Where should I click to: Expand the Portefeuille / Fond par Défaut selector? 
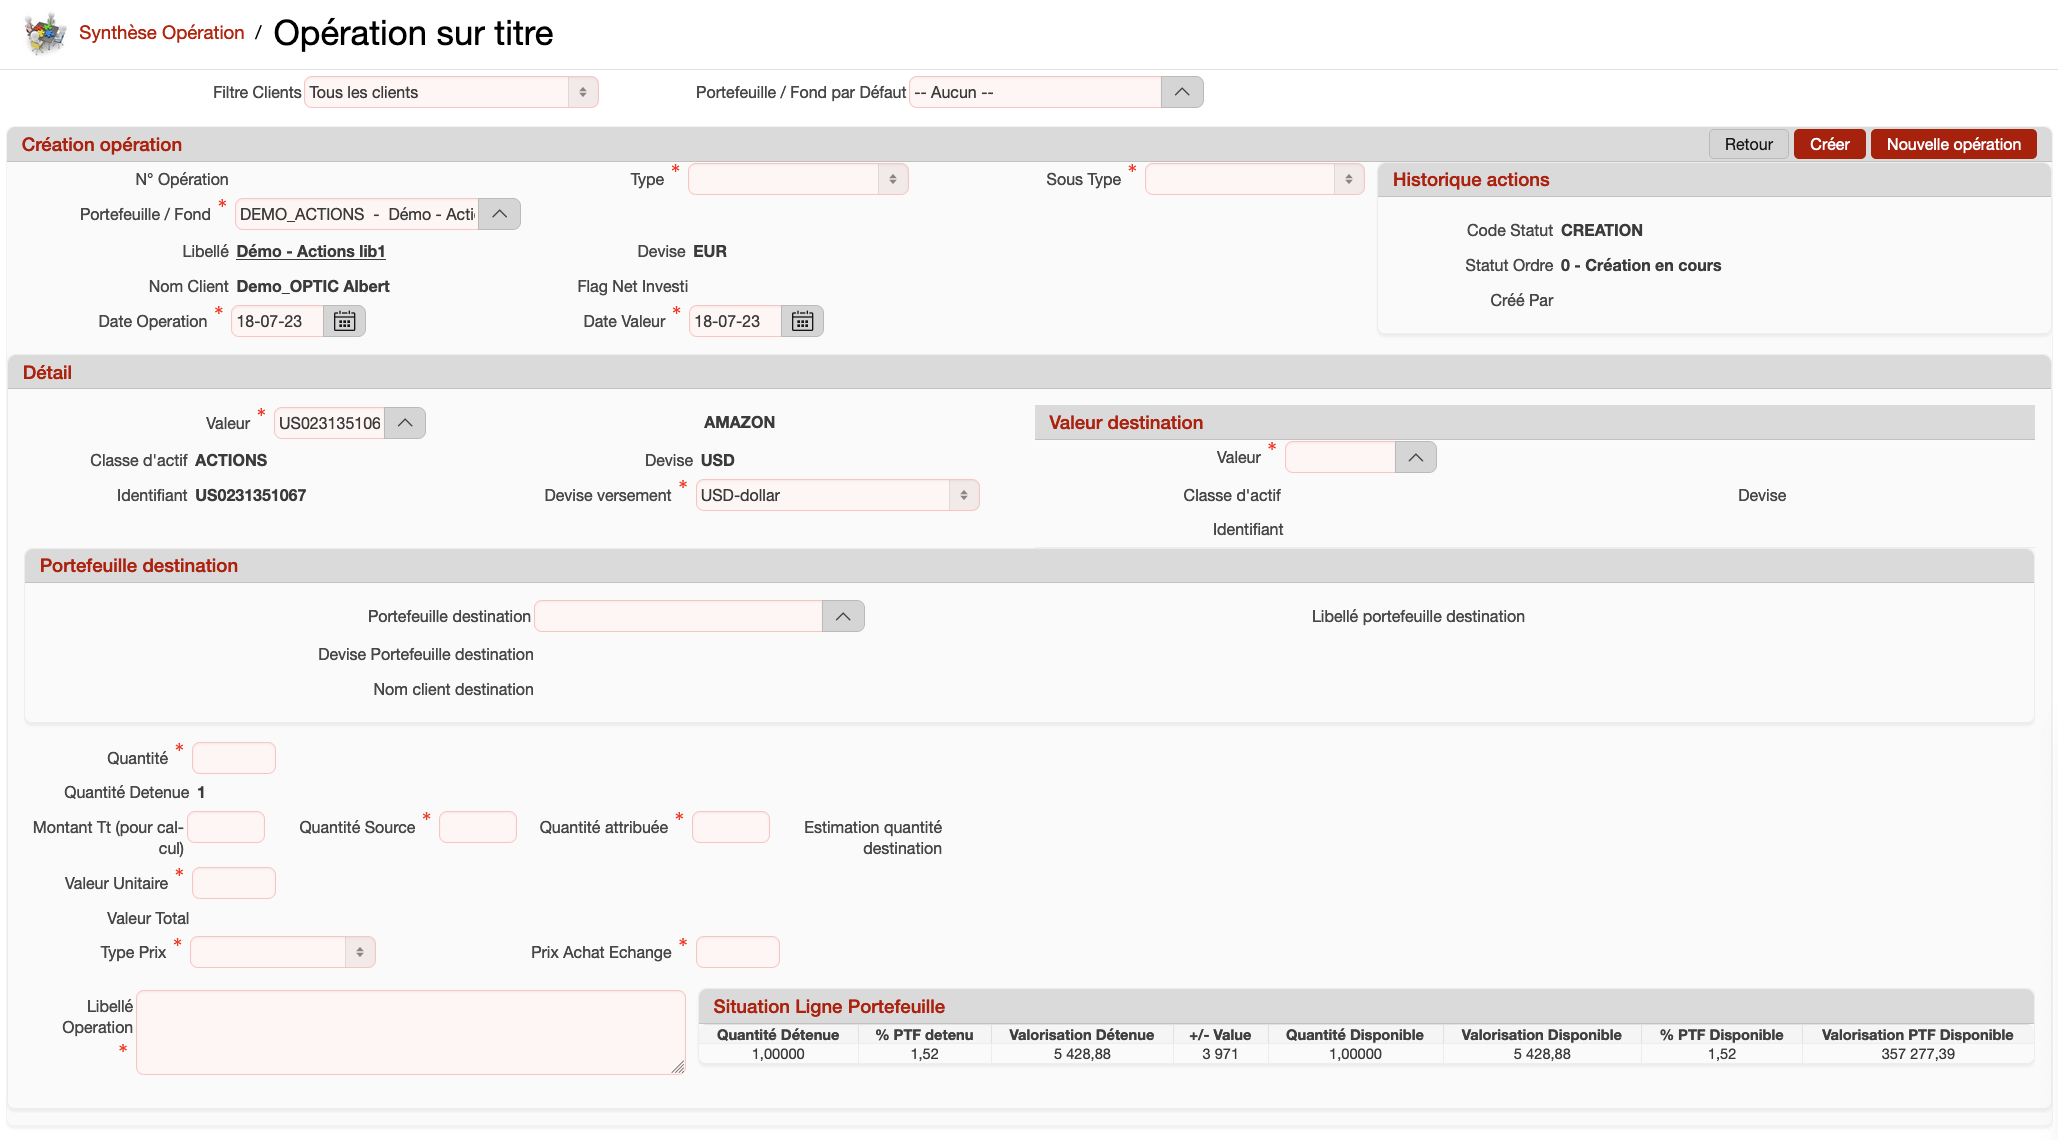pyautogui.click(x=1182, y=92)
